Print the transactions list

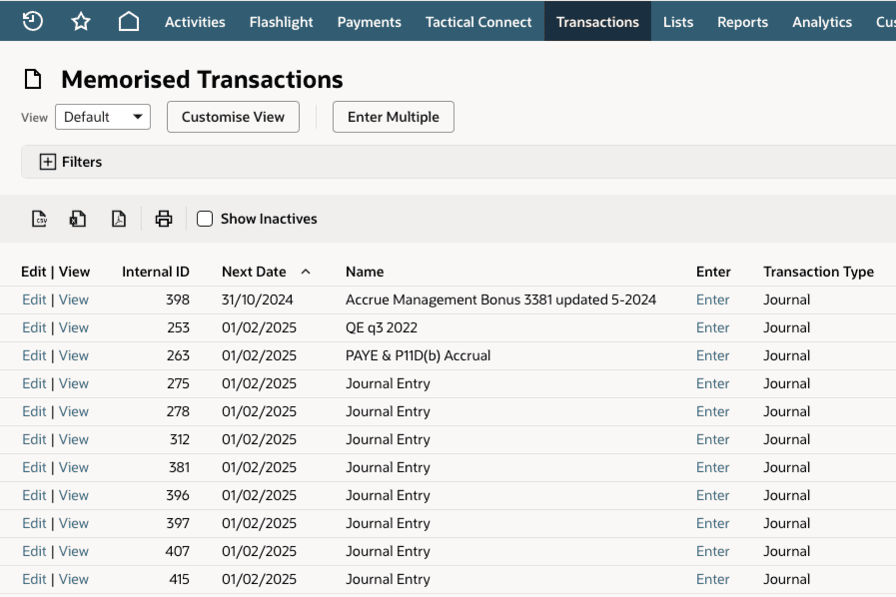pos(164,219)
